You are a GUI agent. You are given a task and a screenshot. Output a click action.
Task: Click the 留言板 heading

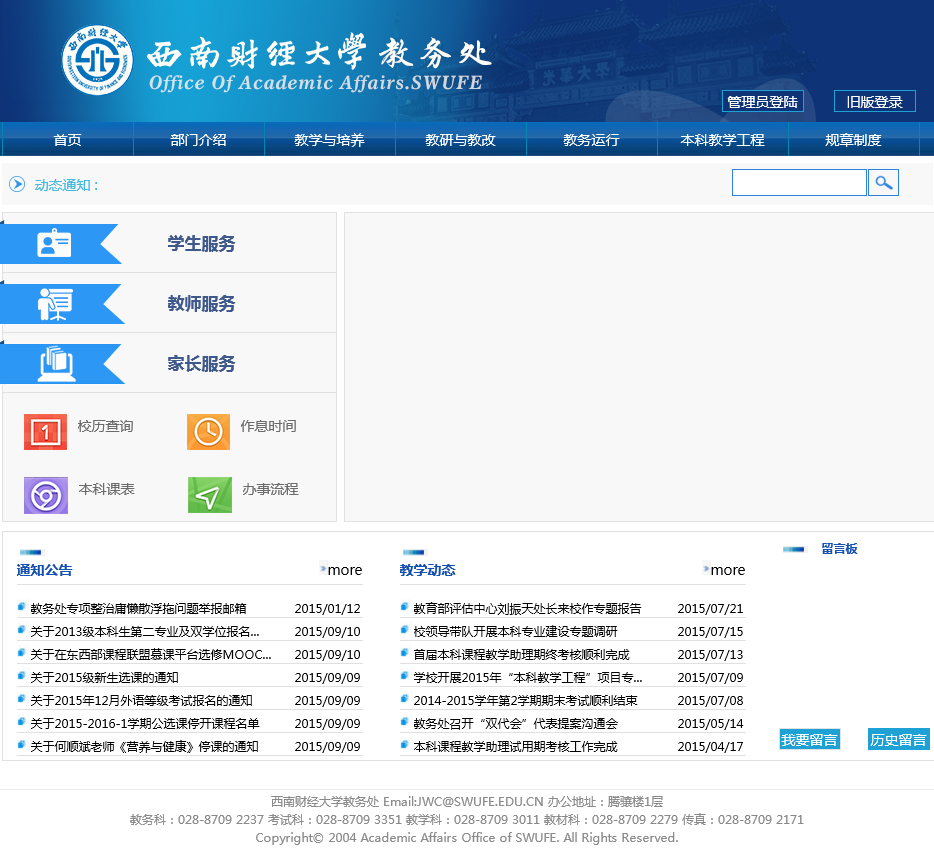pos(839,549)
